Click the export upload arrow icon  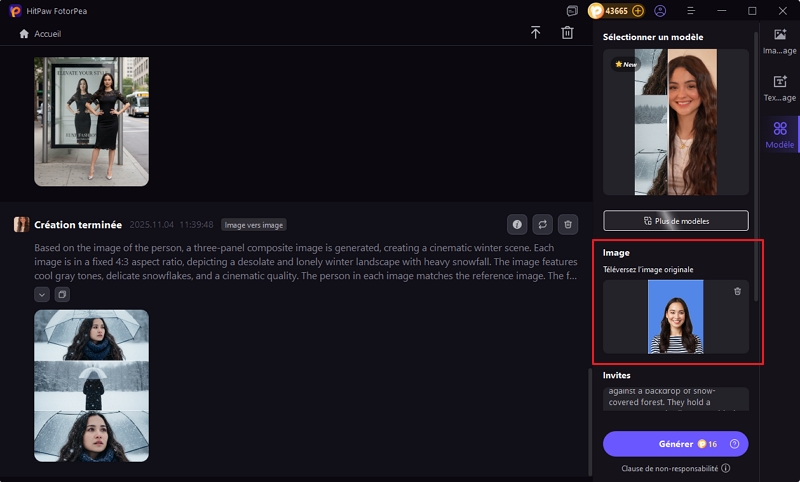pyautogui.click(x=535, y=33)
